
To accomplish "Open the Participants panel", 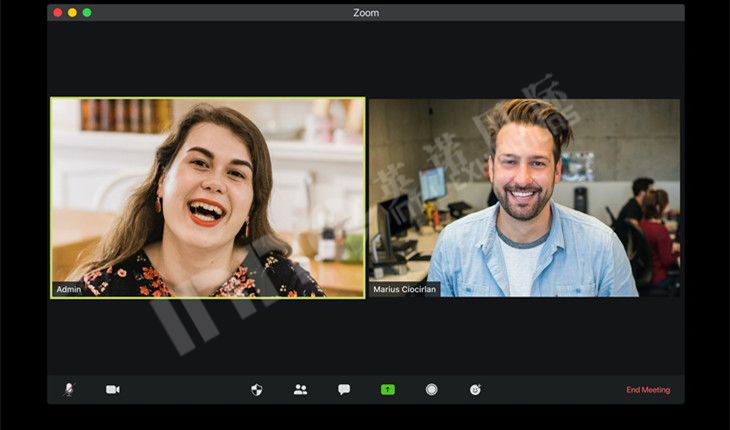I will [300, 389].
